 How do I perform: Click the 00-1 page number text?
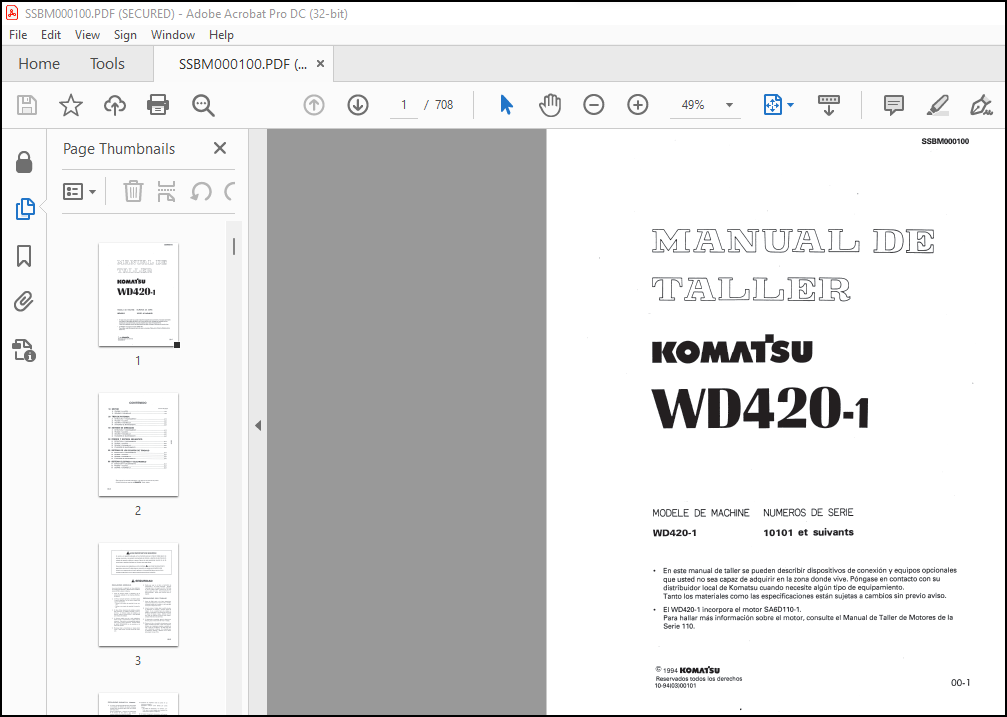[x=960, y=682]
